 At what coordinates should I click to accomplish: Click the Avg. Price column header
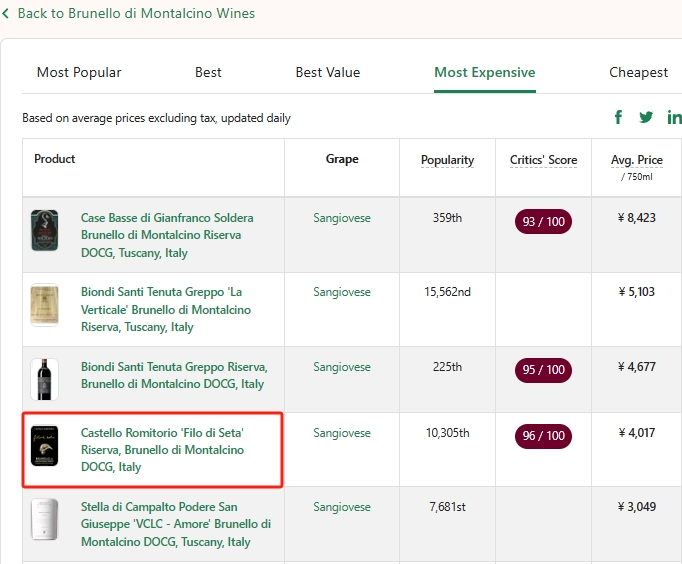[x=636, y=160]
